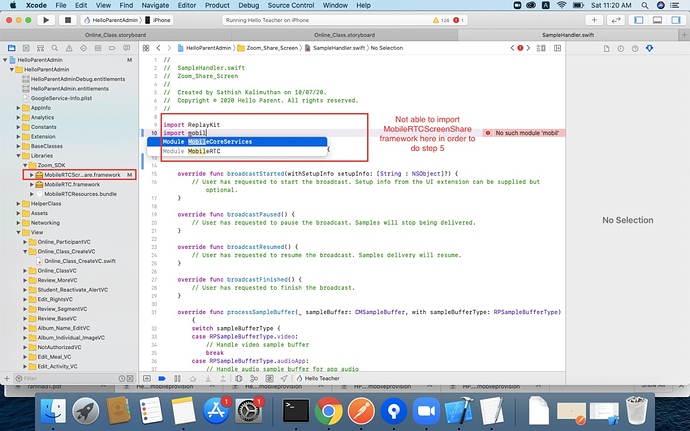
Task: Click the navigator Filter field
Action: (70, 379)
